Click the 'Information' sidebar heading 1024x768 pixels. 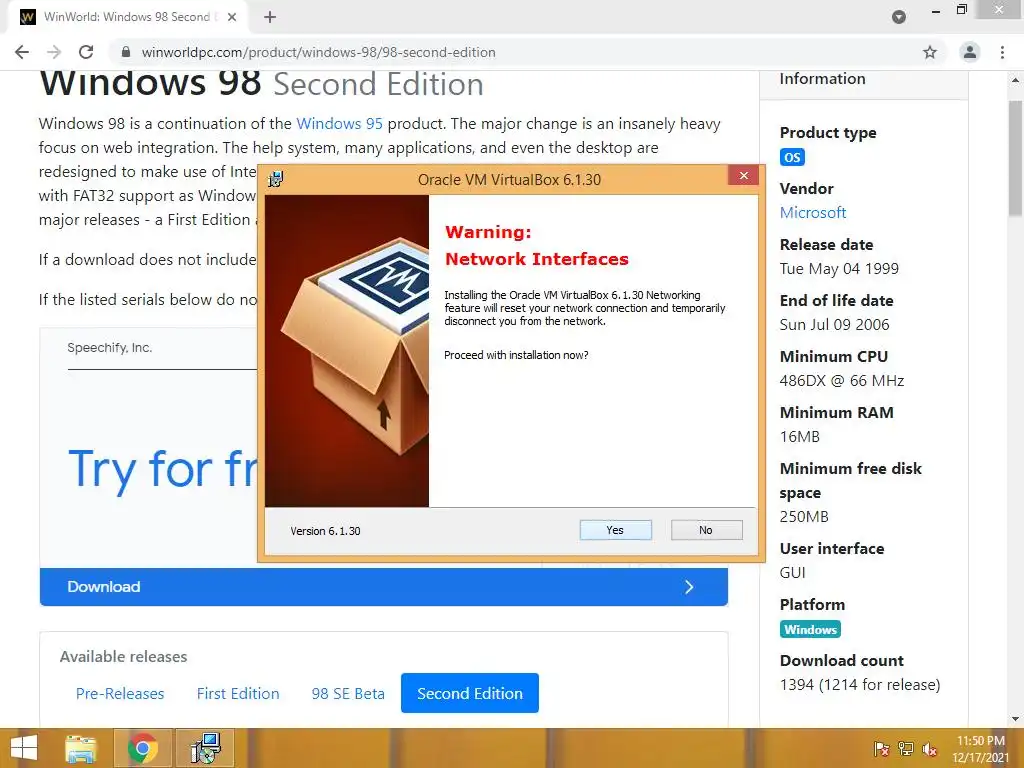(x=822, y=78)
